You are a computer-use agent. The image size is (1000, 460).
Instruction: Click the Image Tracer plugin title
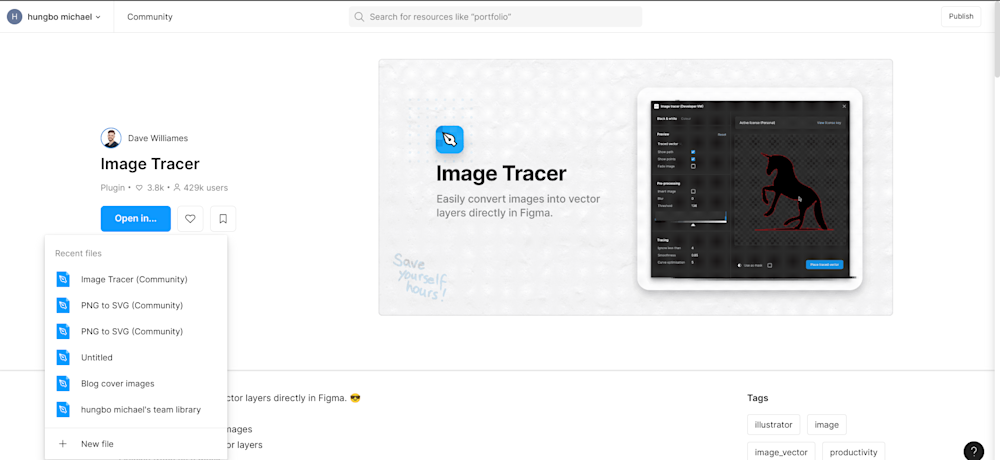tap(150, 164)
